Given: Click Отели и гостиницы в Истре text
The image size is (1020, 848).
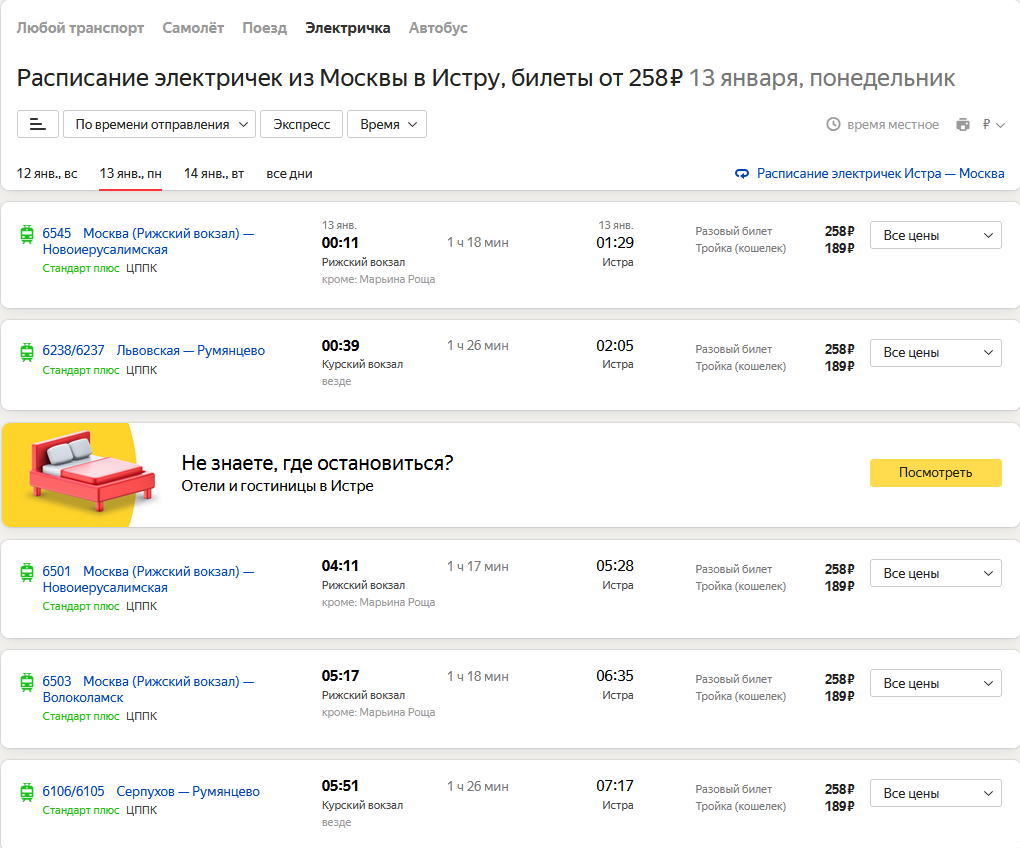Looking at the screenshot, I should 277,486.
